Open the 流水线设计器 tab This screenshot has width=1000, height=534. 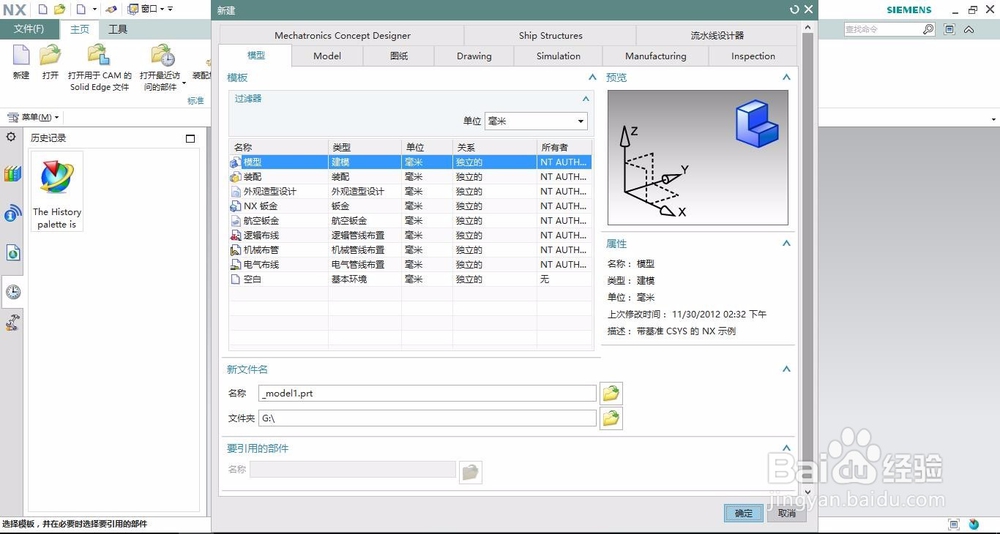pos(717,35)
